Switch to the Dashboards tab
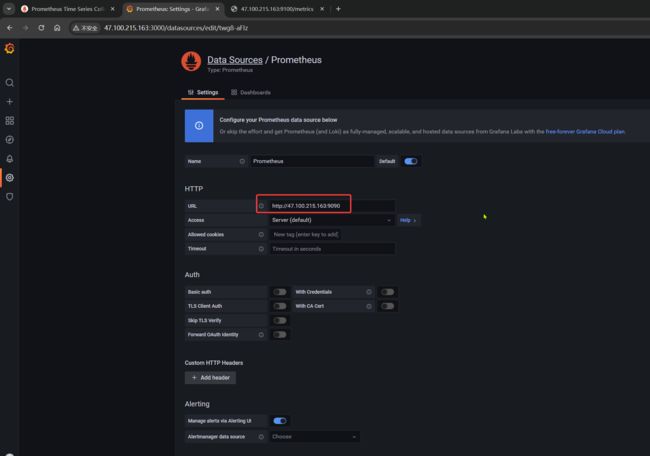This screenshot has width=650, height=456. [251, 92]
